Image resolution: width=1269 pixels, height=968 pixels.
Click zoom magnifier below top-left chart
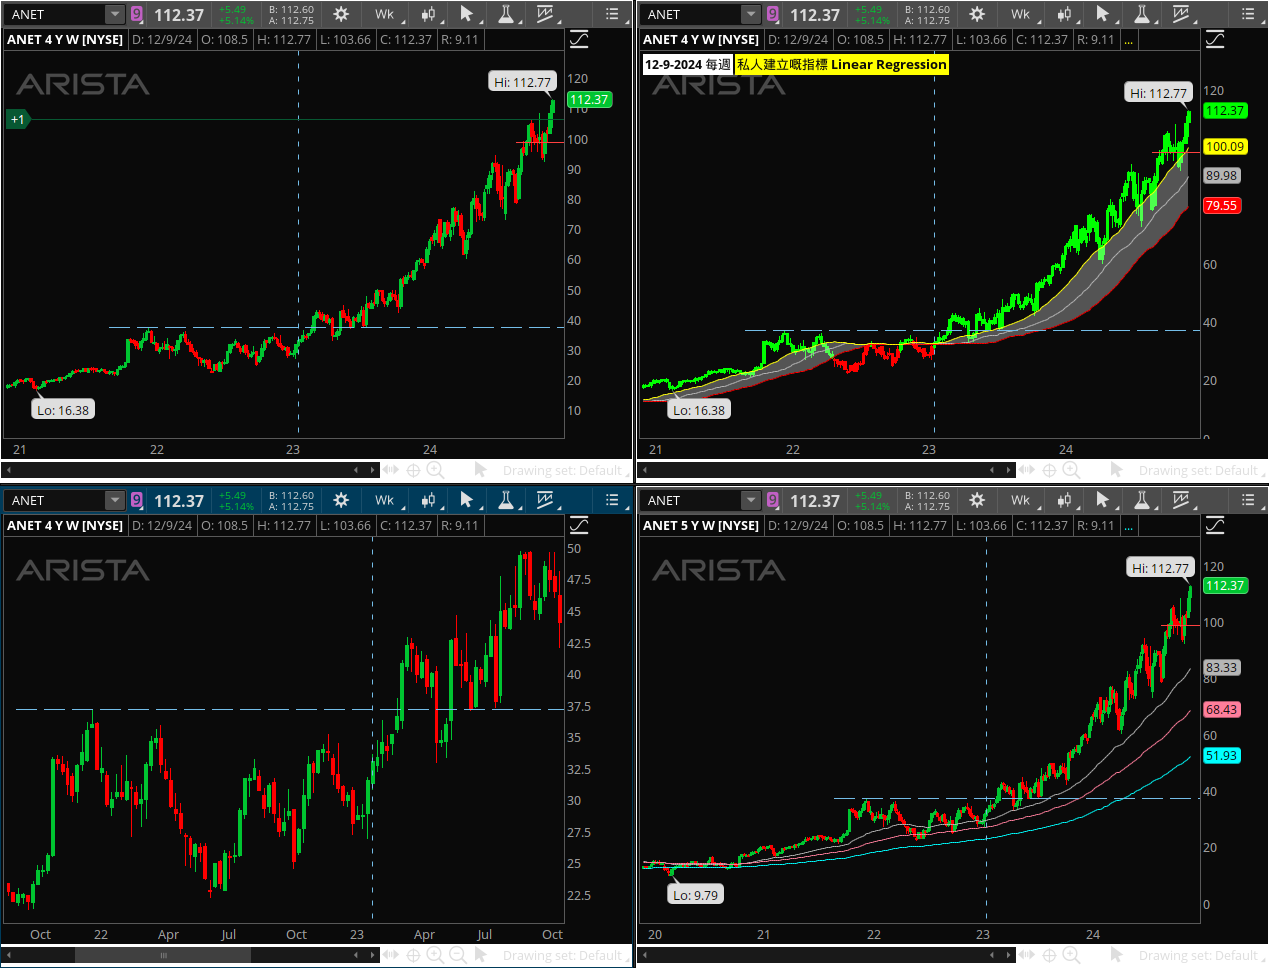pos(435,470)
